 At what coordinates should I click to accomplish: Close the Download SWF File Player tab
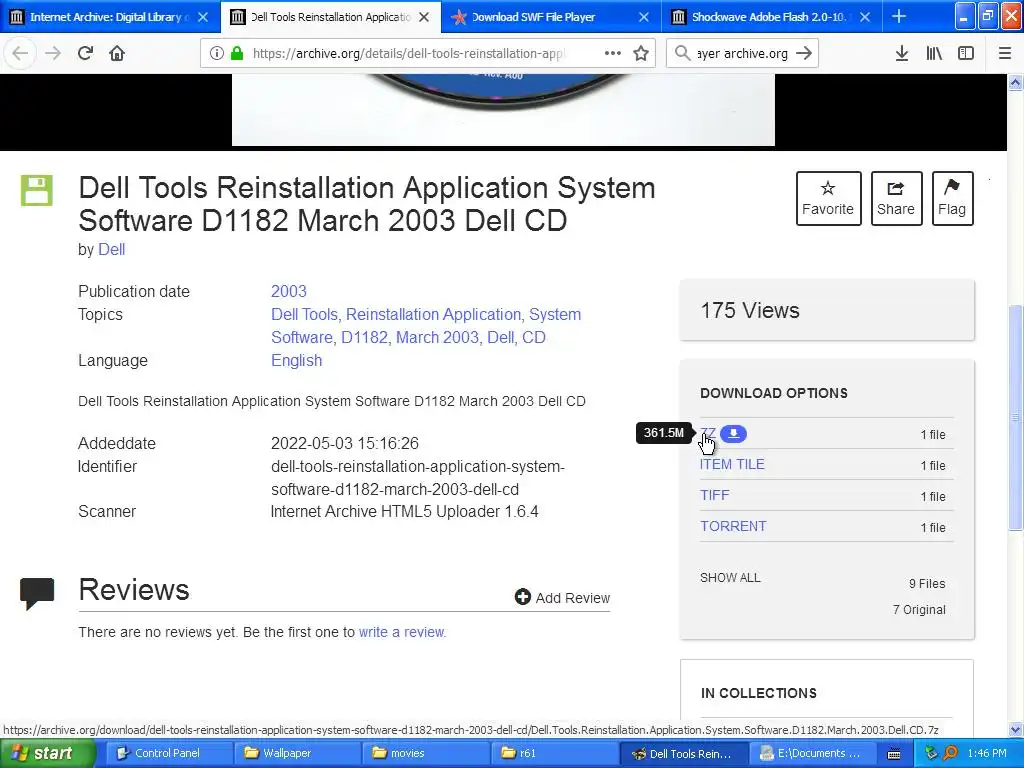pyautogui.click(x=644, y=17)
